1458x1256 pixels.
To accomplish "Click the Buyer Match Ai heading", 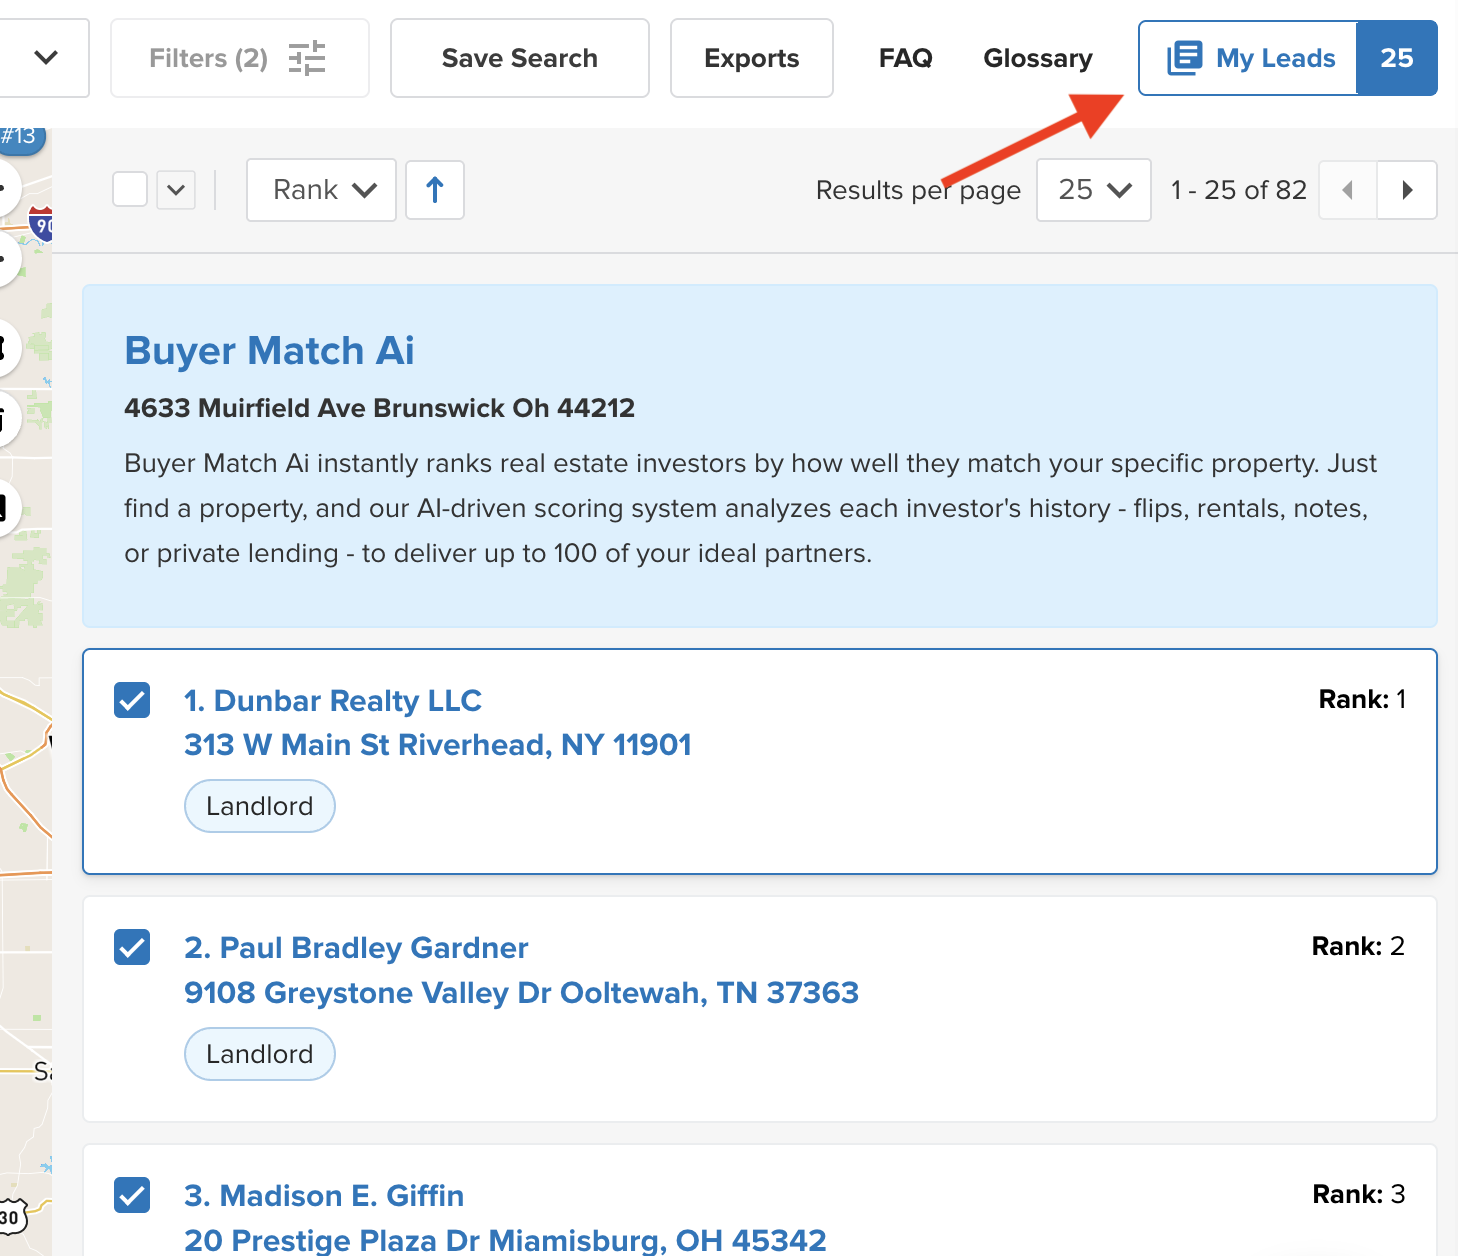I will pos(269,351).
